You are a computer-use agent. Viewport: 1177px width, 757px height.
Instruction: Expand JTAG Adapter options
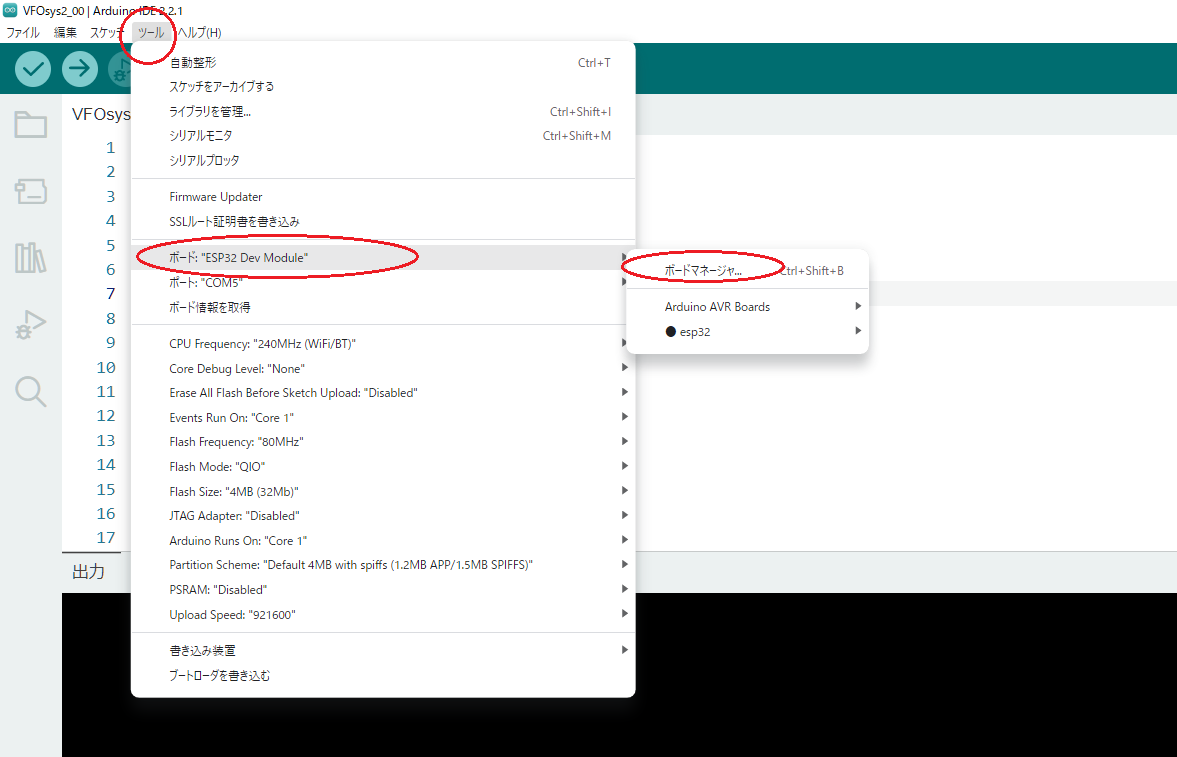(x=383, y=516)
